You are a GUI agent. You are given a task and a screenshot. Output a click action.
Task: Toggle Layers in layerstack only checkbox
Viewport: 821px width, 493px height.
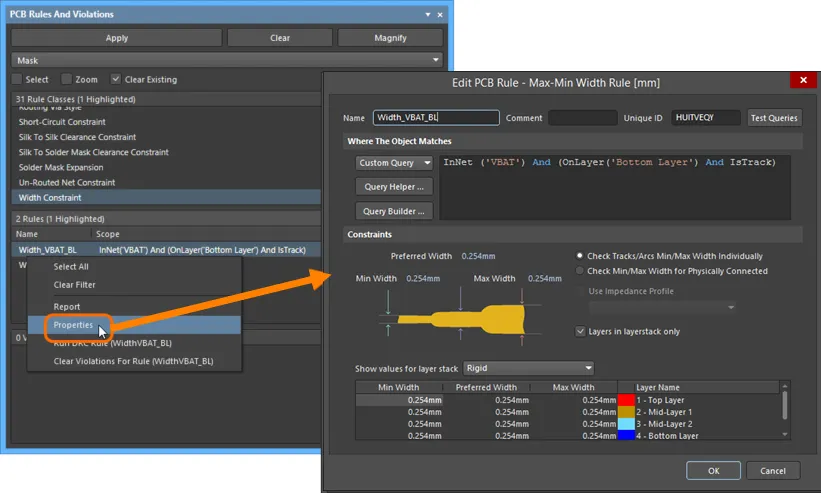coord(580,331)
